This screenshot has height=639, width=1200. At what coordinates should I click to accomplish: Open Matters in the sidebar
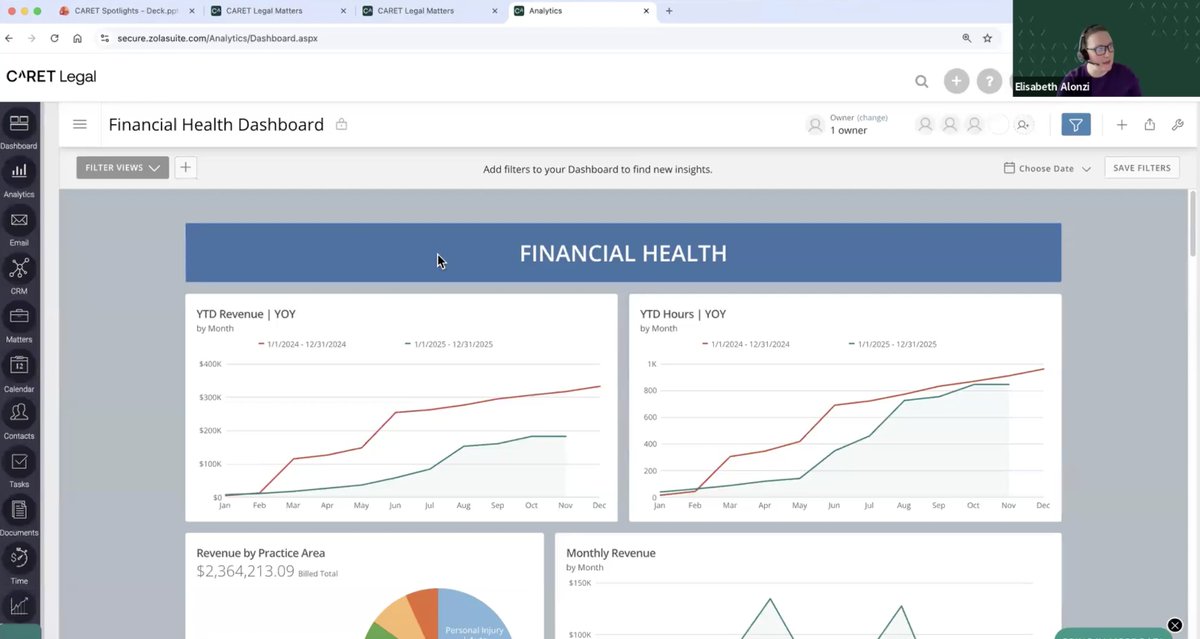tap(19, 317)
